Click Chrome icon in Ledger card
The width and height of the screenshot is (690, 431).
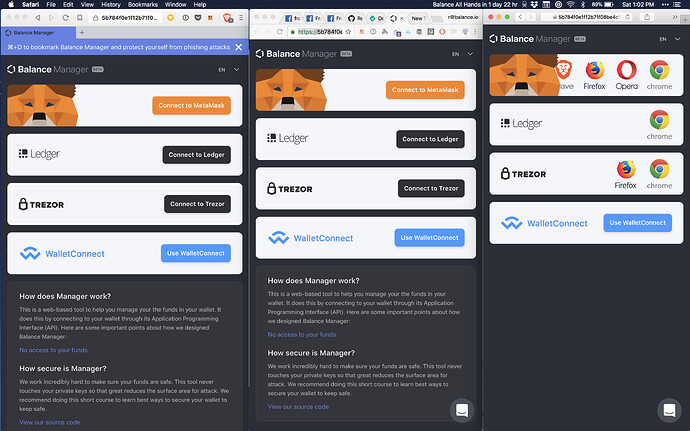click(659, 125)
